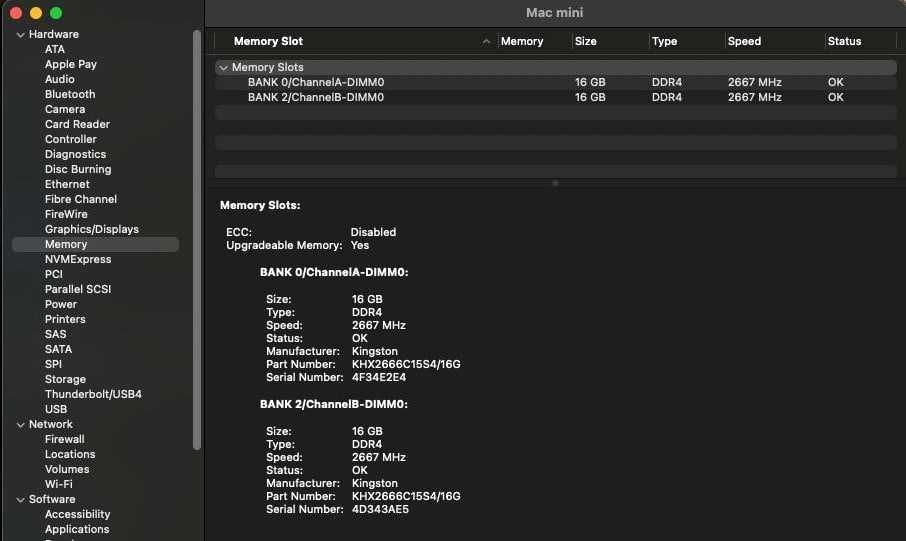906x541 pixels.
Task: Click BANK 0/ChannelA-DIMM0 details heading
Action: coord(334,272)
